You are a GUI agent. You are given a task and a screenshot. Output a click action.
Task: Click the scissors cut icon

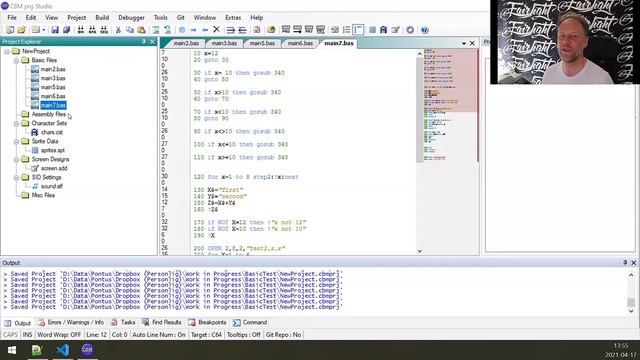[118, 30]
